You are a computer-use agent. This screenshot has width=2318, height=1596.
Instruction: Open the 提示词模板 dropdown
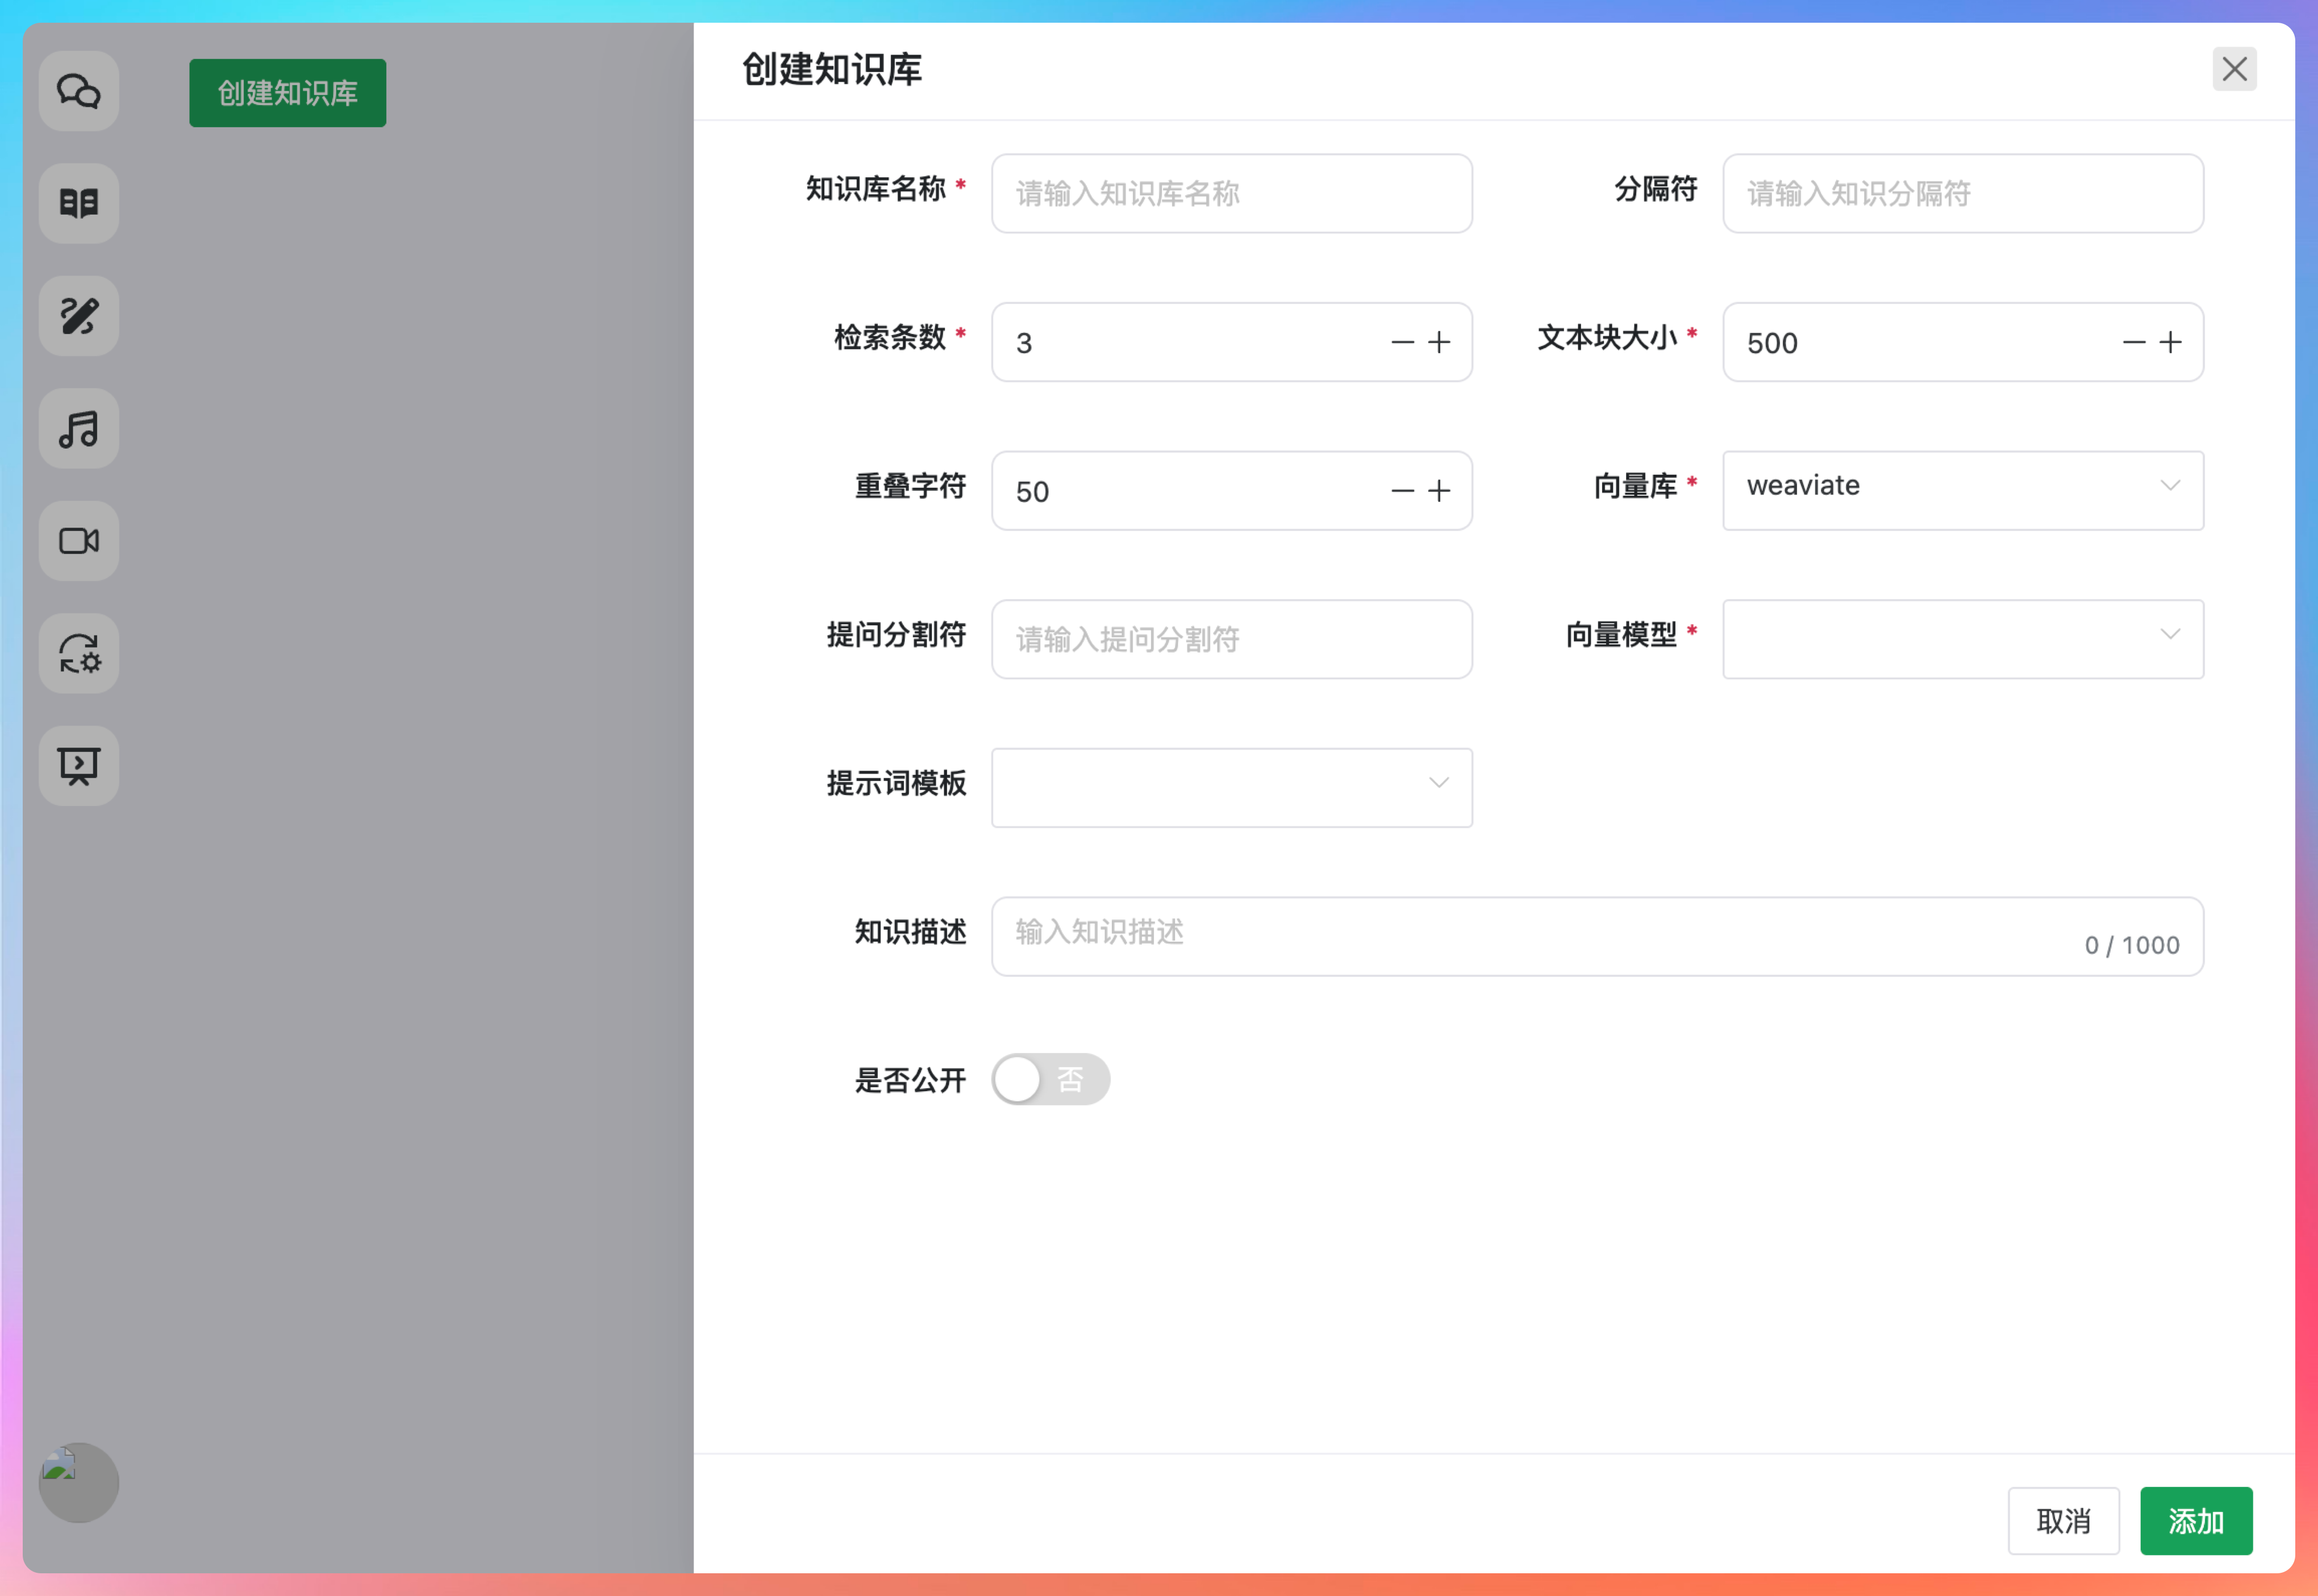[1231, 787]
